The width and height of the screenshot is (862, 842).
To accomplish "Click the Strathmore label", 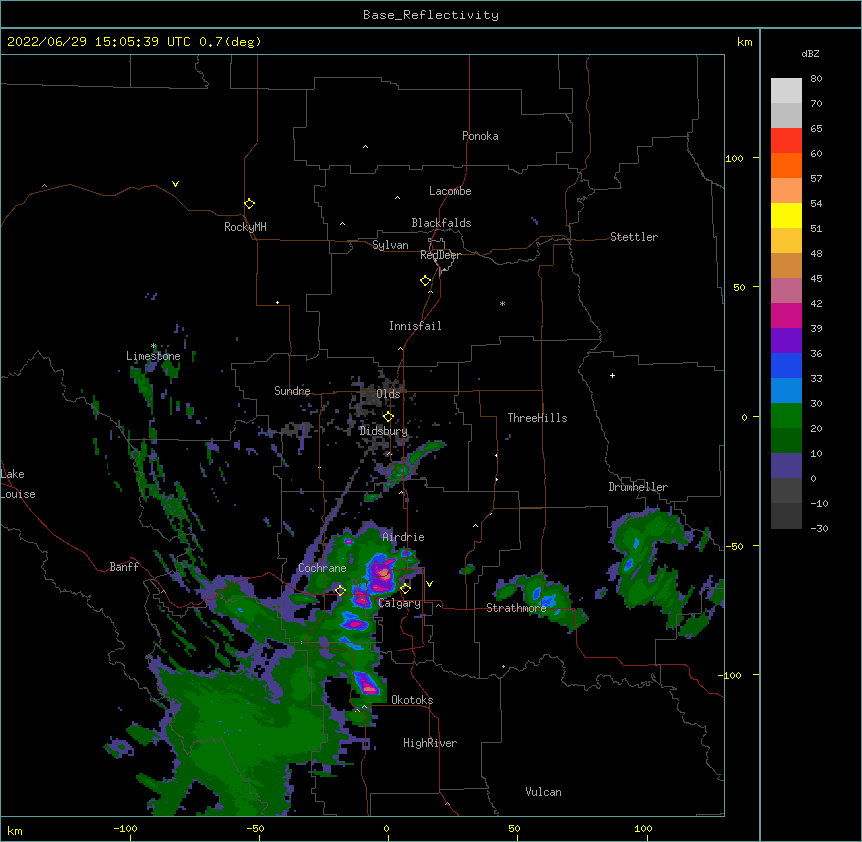I will (x=516, y=608).
